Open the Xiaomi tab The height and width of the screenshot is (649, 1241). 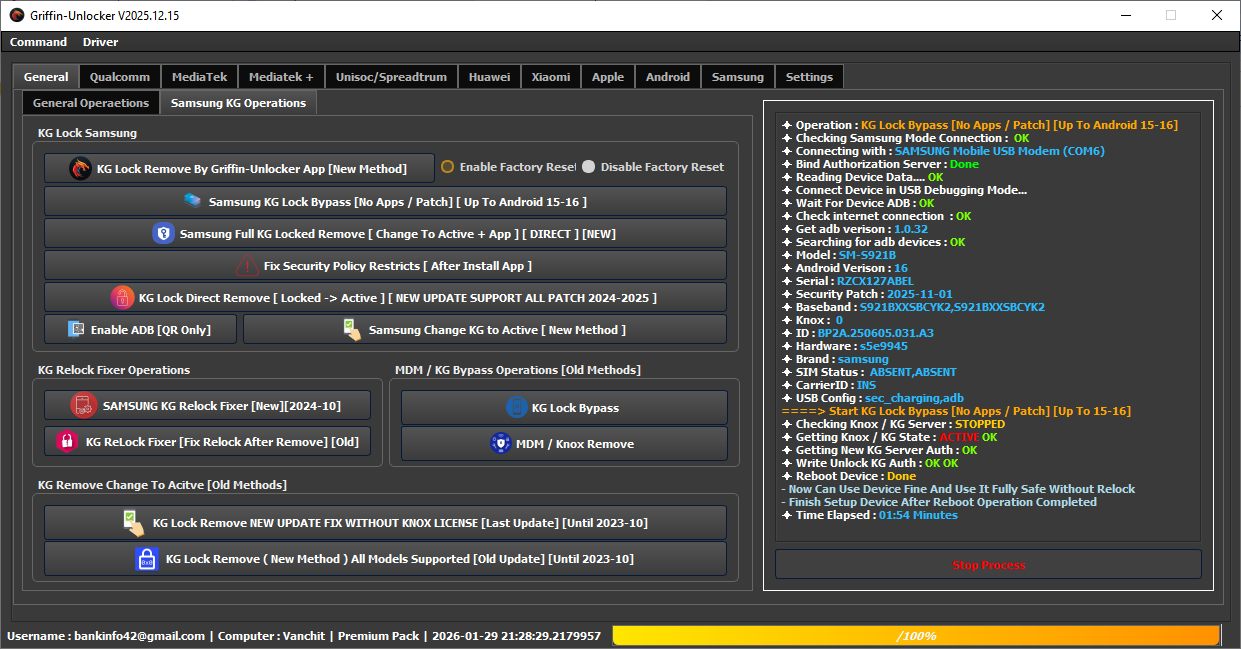tap(551, 77)
